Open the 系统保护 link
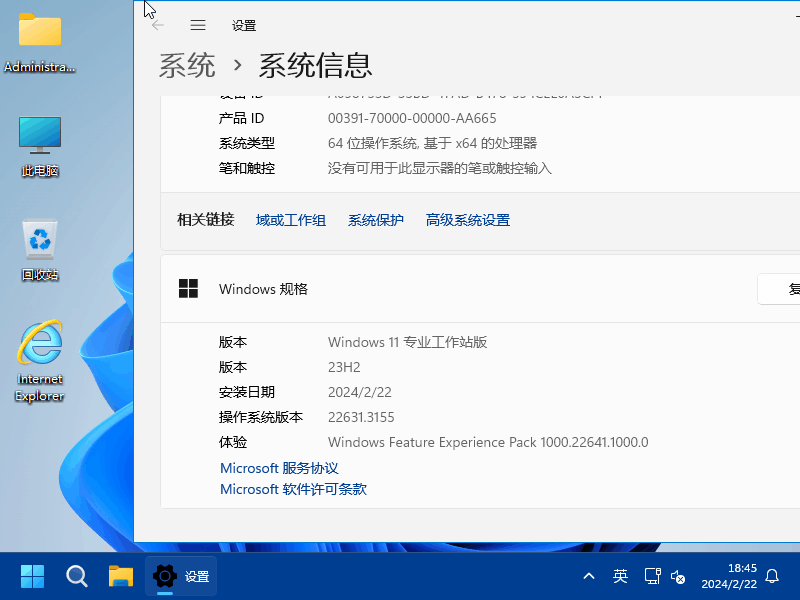The height and width of the screenshot is (600, 800). pyautogui.click(x=376, y=220)
